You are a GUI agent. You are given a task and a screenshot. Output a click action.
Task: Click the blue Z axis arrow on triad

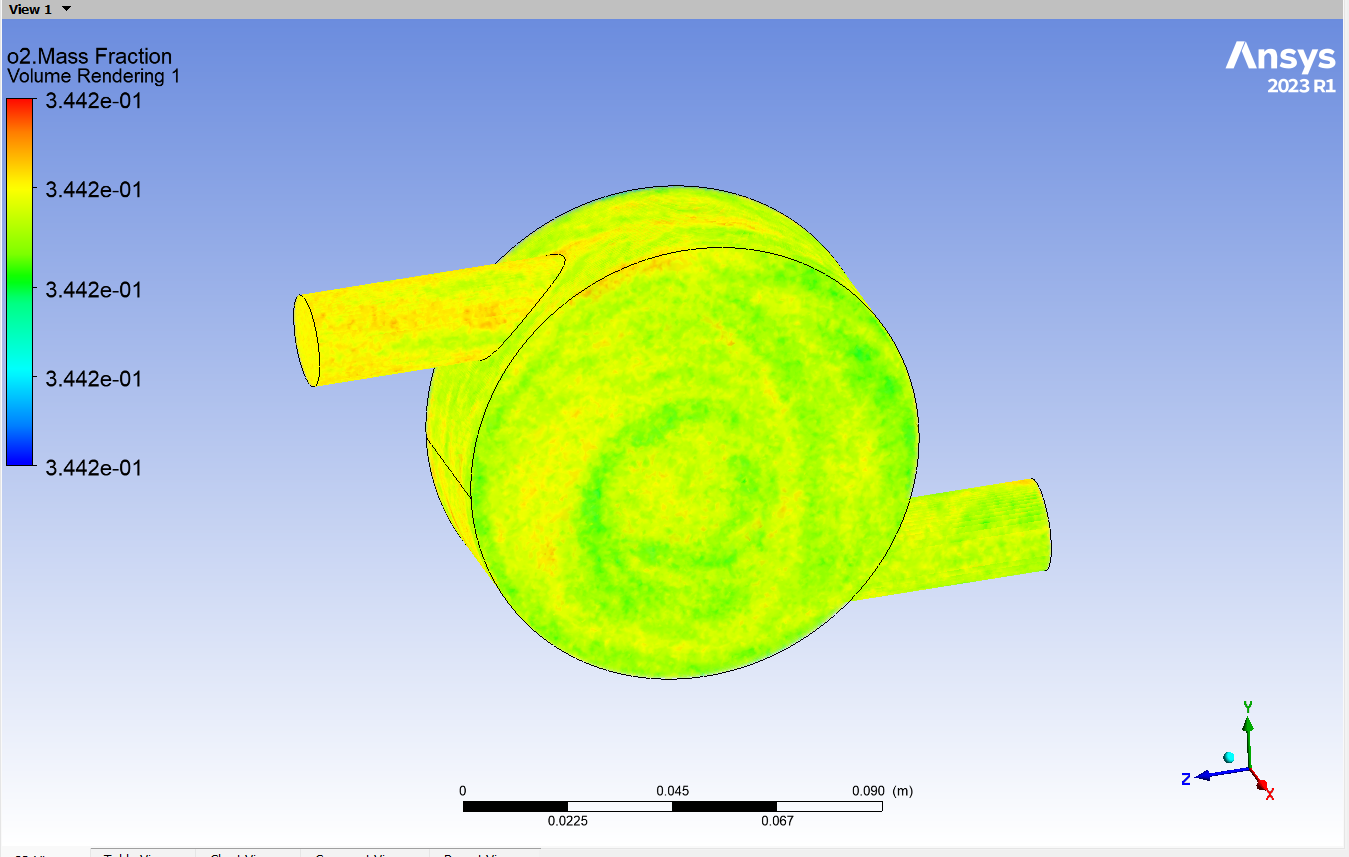[x=1207, y=775]
